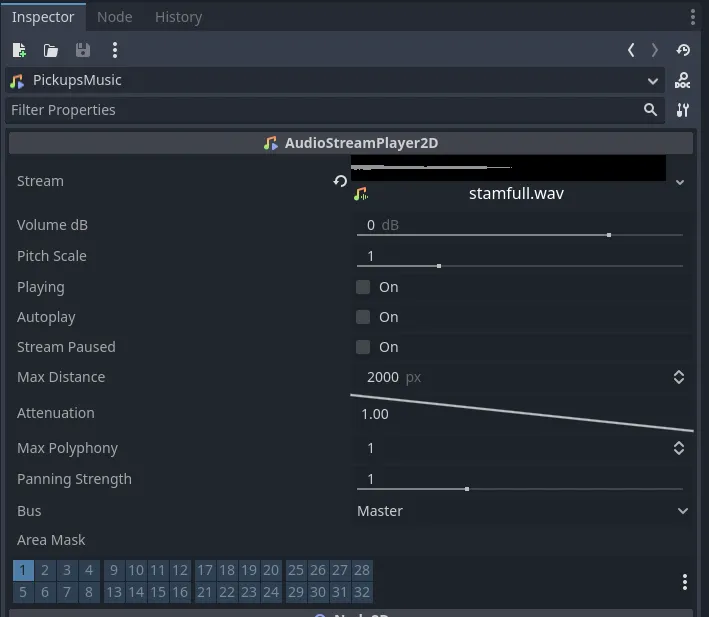Revert the Stream property to default
709x617 pixels.
pyautogui.click(x=340, y=181)
